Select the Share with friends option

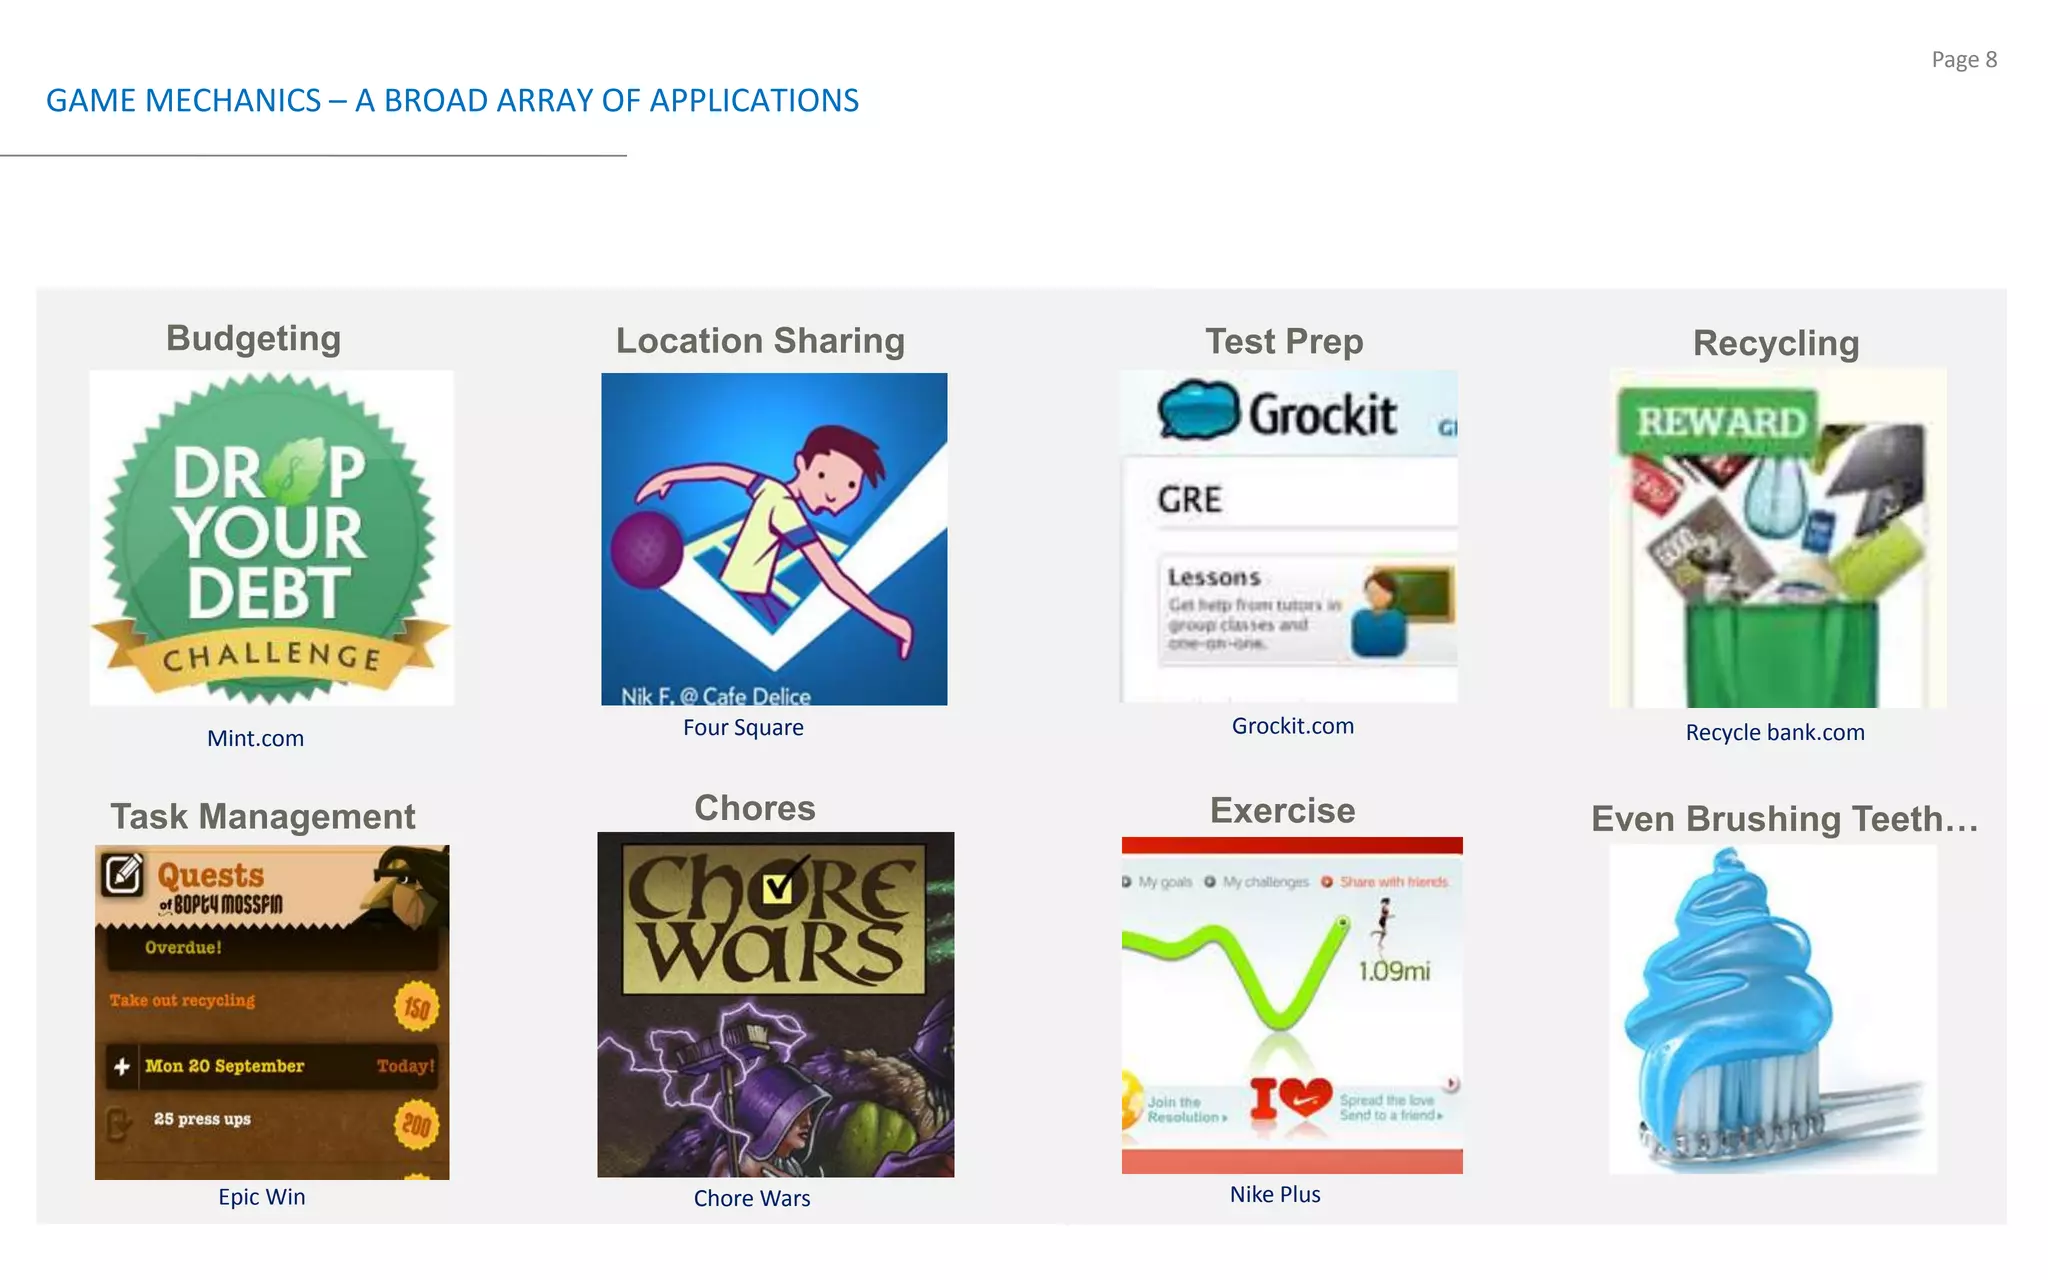(1385, 882)
